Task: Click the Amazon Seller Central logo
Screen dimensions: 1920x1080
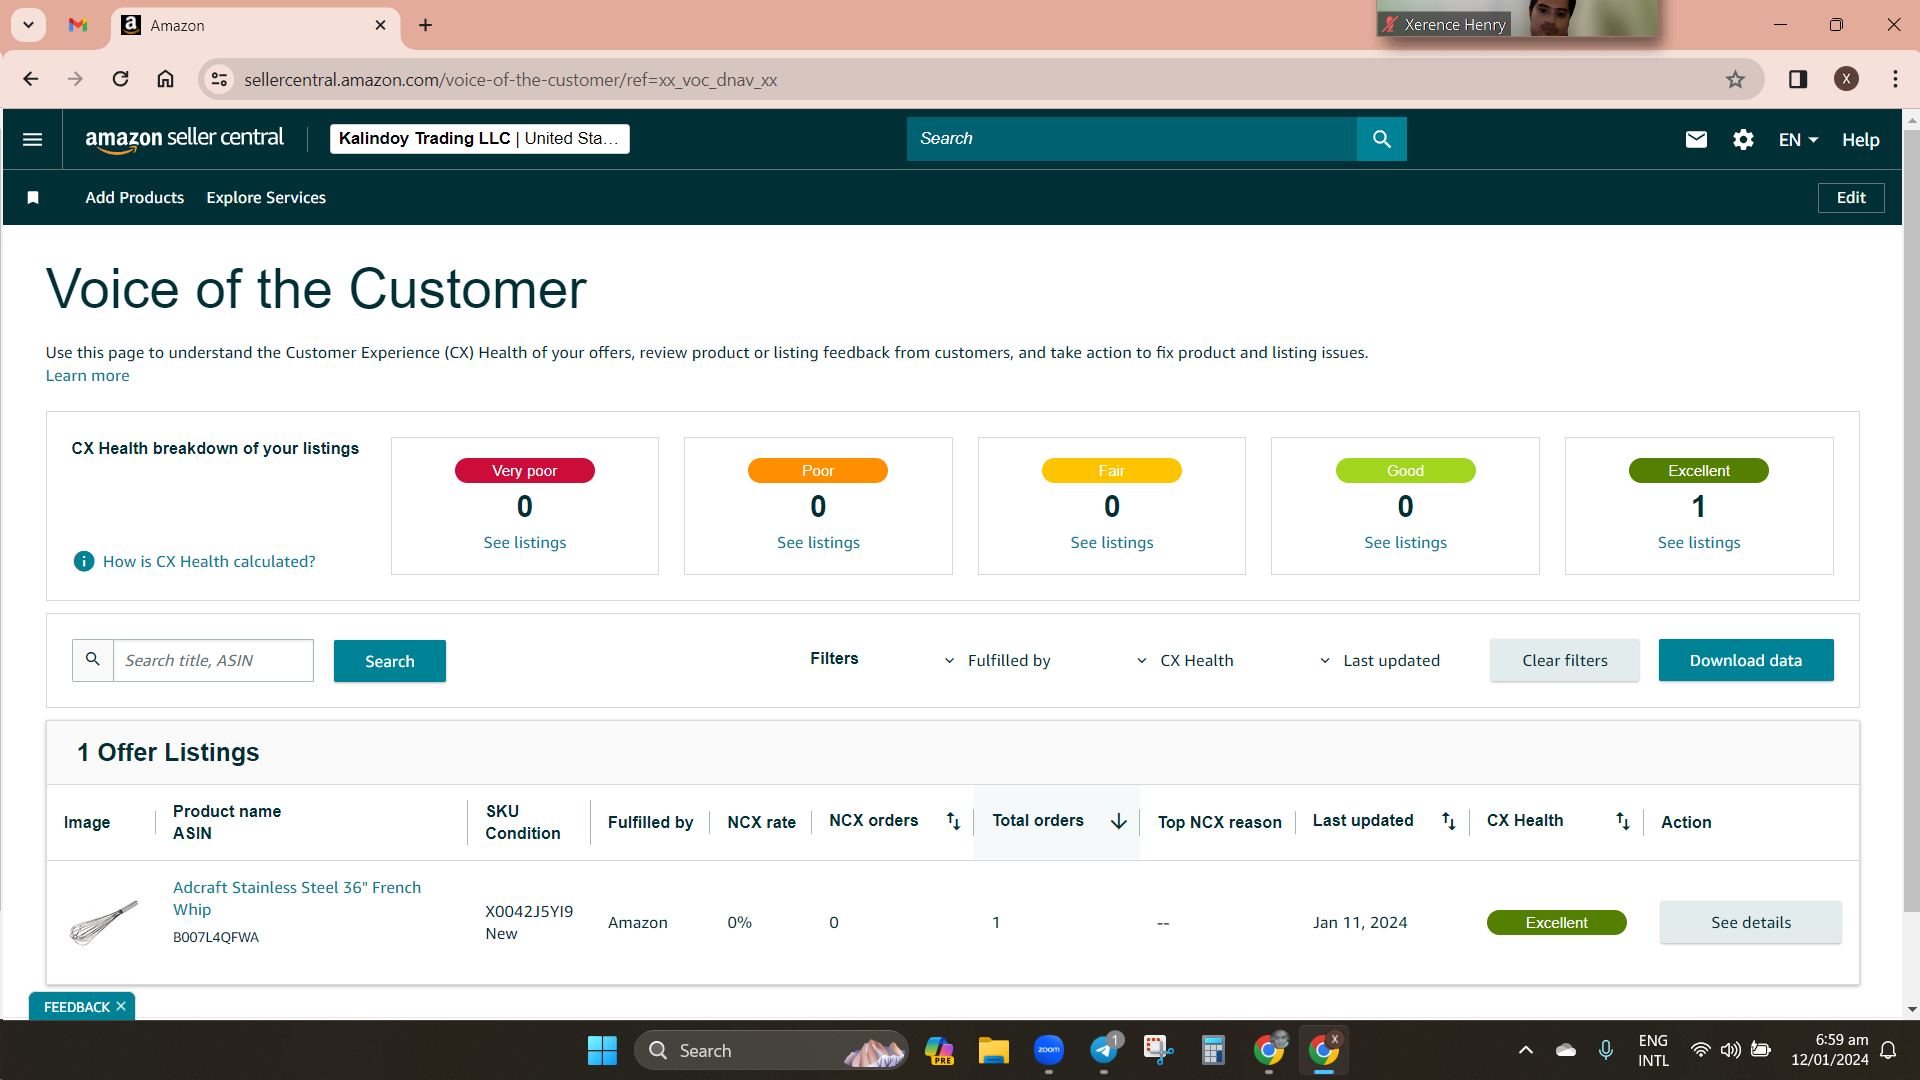Action: pyautogui.click(x=184, y=139)
